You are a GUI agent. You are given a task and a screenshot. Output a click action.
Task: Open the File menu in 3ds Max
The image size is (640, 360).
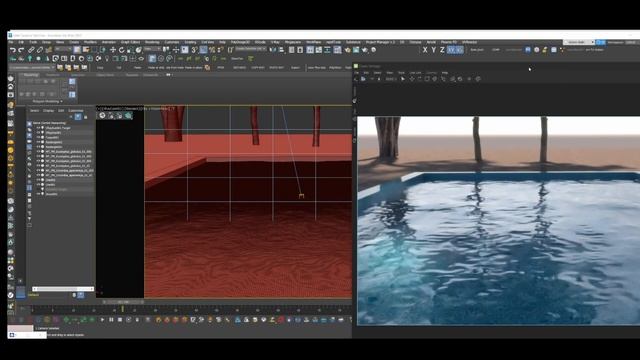click(11, 42)
